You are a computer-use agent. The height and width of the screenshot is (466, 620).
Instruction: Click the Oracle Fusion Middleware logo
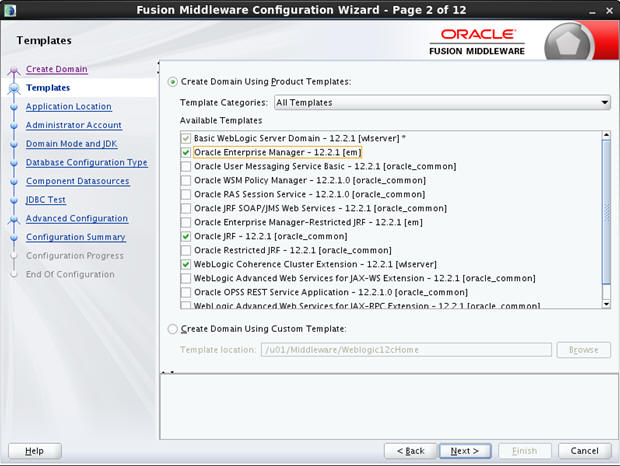pyautogui.click(x=477, y=42)
